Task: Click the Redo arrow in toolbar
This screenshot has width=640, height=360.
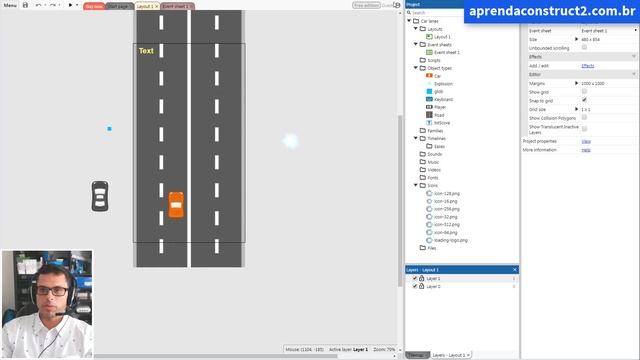Action: (x=53, y=5)
